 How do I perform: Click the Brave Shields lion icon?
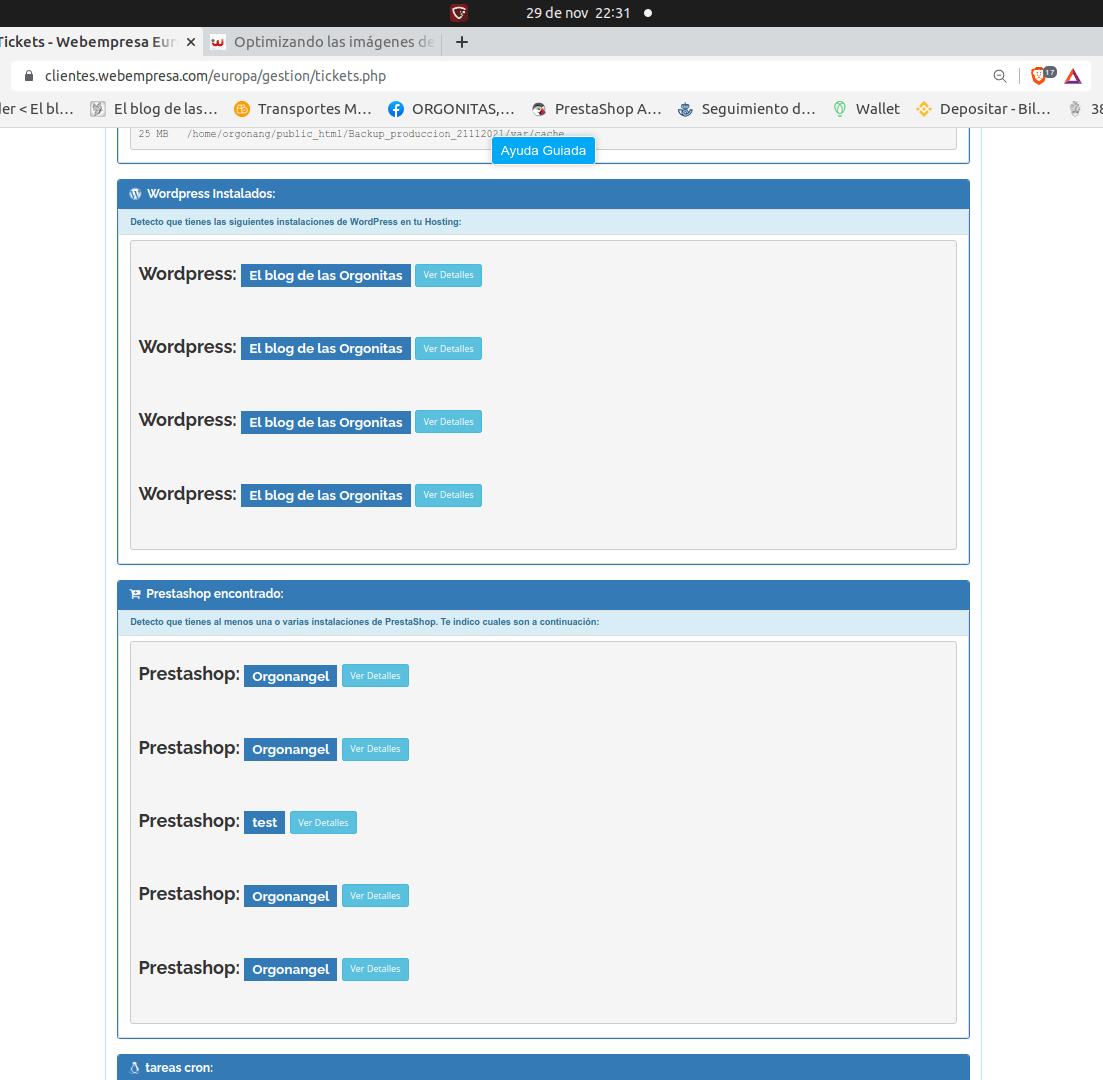1040,75
